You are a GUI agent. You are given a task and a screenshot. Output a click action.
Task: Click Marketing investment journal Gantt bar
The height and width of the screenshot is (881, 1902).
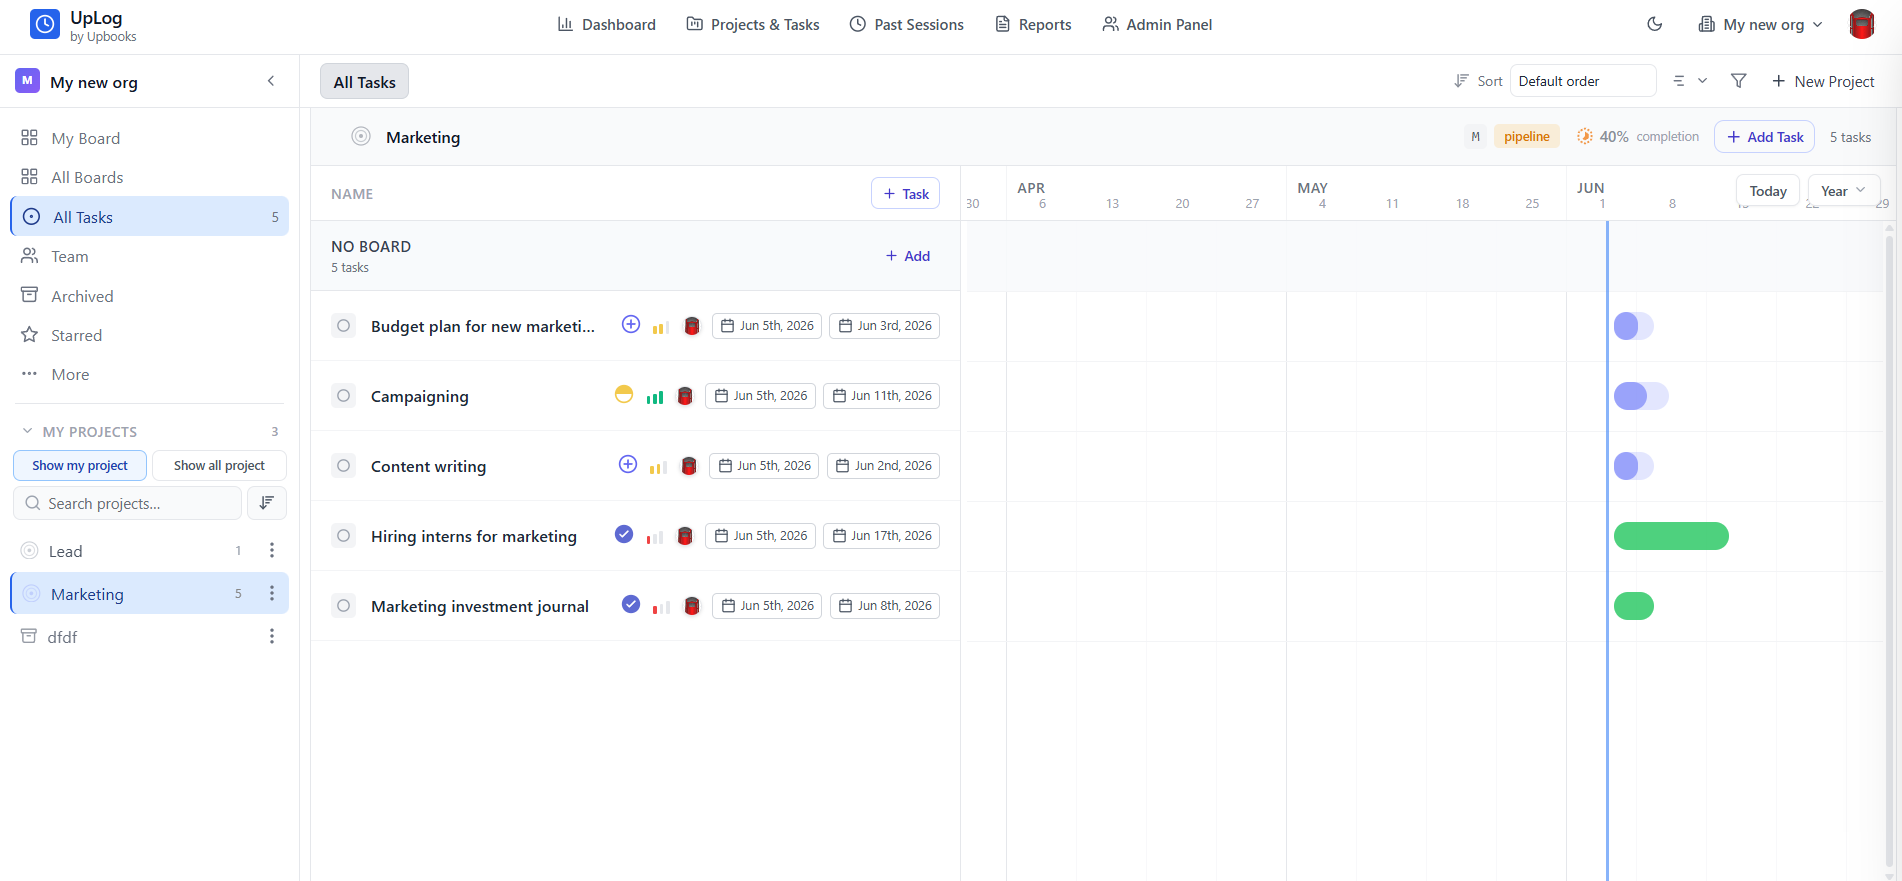coord(1634,606)
